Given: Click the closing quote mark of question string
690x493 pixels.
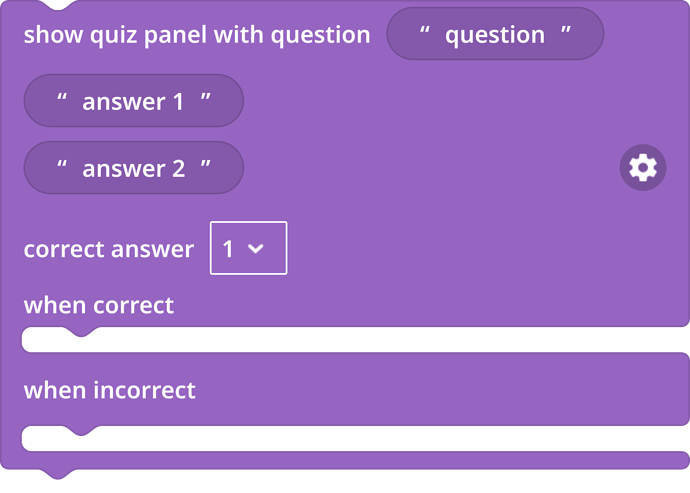Looking at the screenshot, I should (x=566, y=30).
